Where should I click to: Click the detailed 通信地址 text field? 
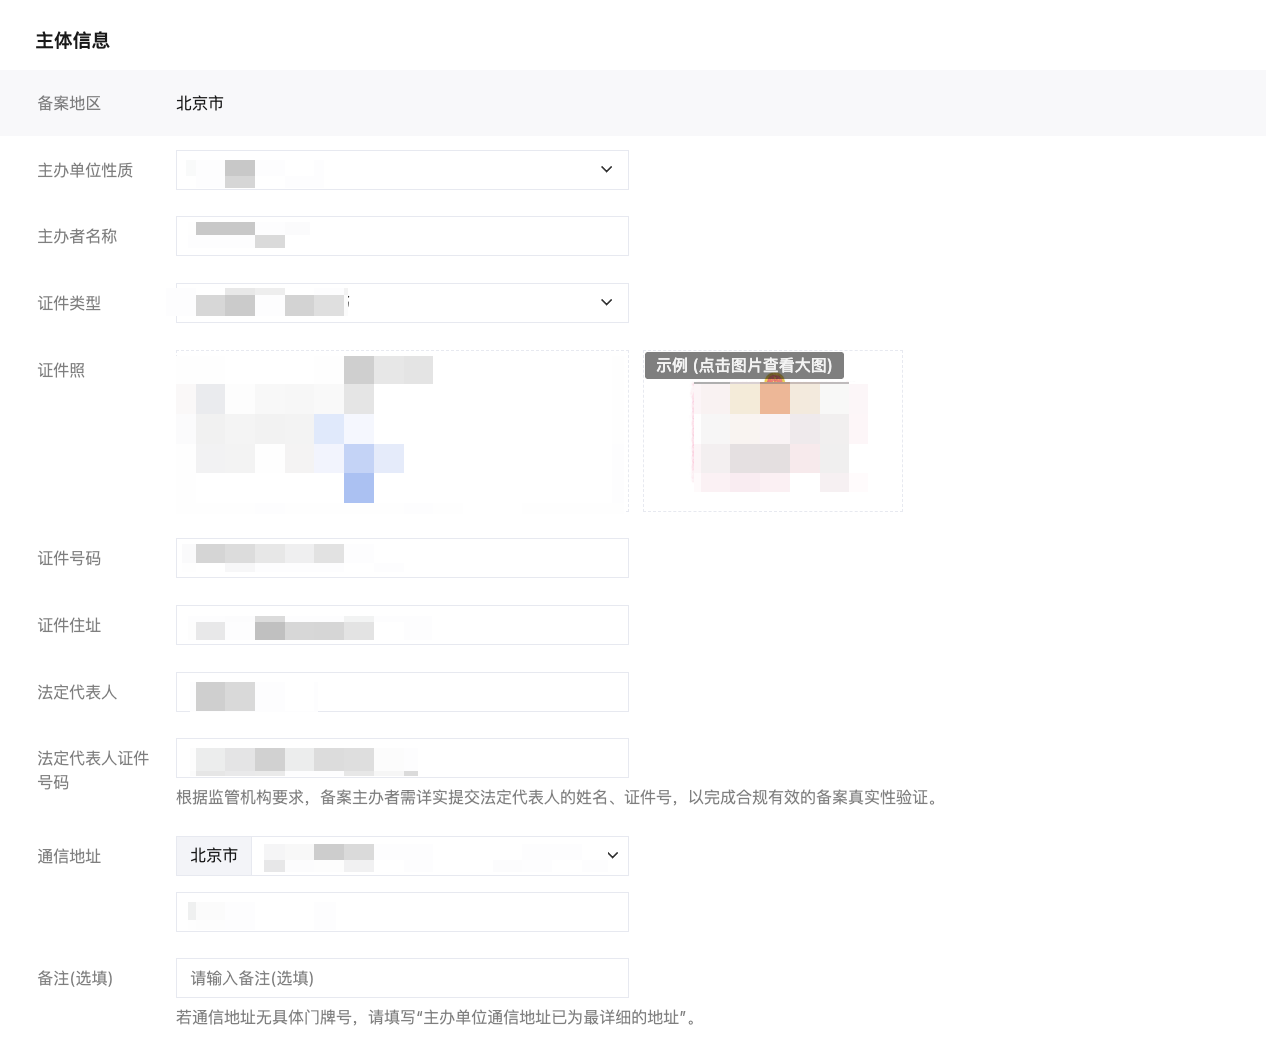[x=402, y=912]
